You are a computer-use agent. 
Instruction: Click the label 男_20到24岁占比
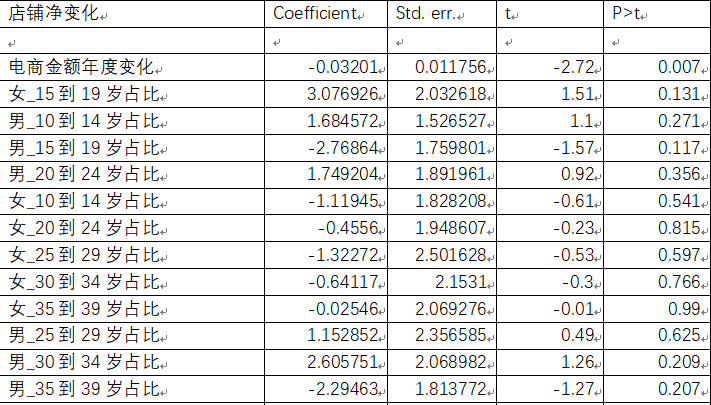pyautogui.click(x=84, y=174)
